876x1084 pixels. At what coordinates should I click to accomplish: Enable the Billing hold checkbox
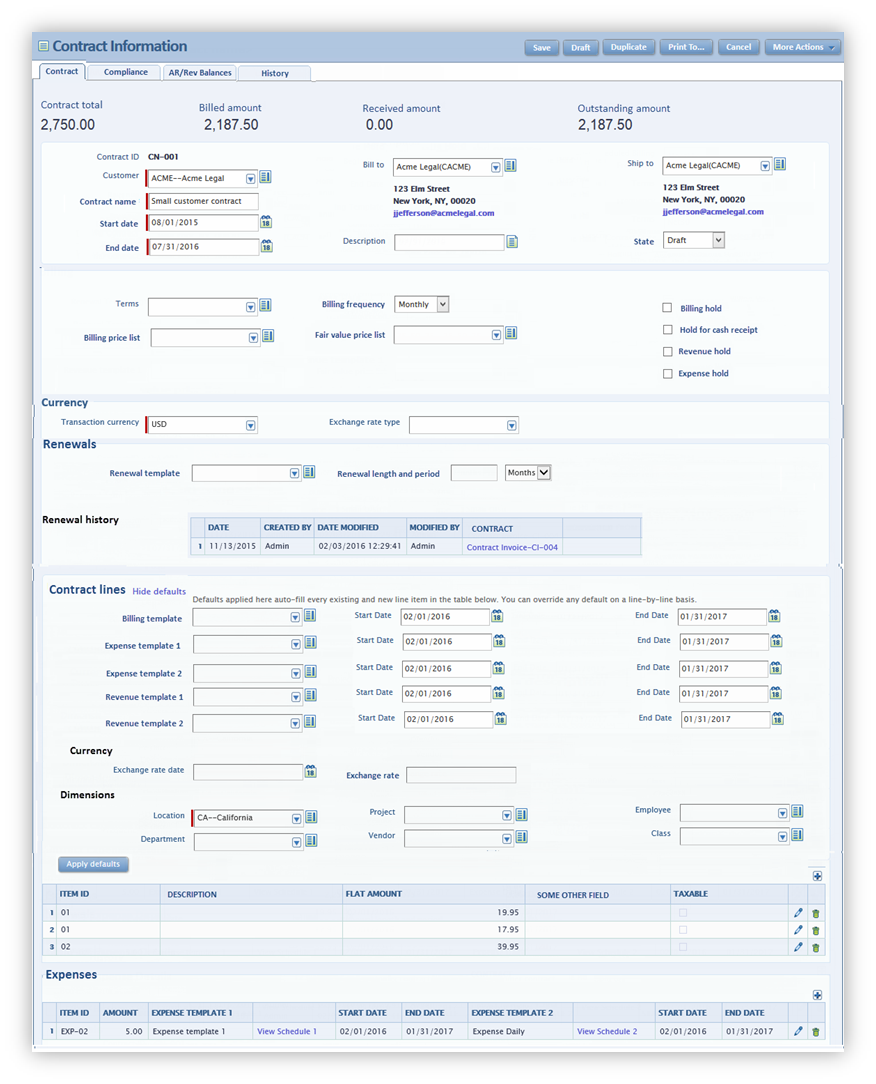coord(667,308)
